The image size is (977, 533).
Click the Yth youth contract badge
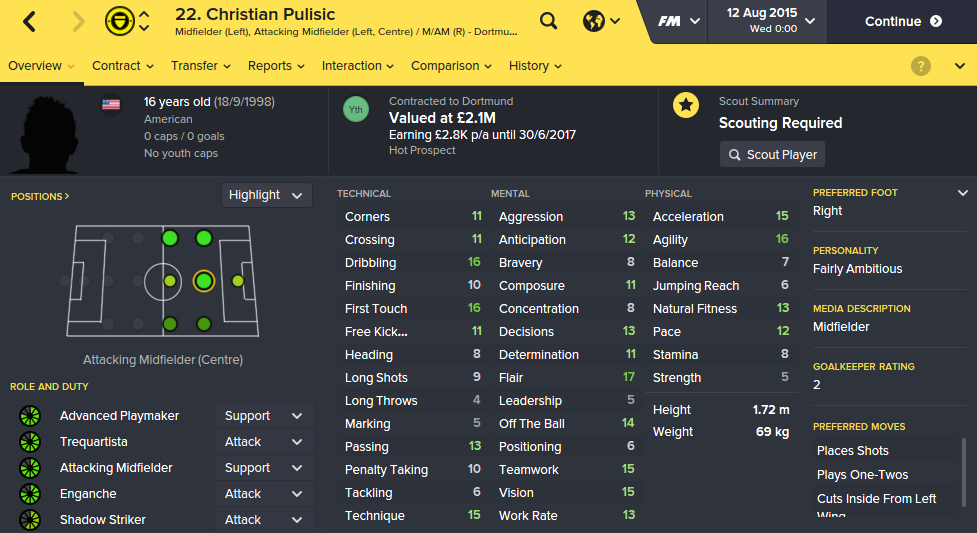point(355,109)
